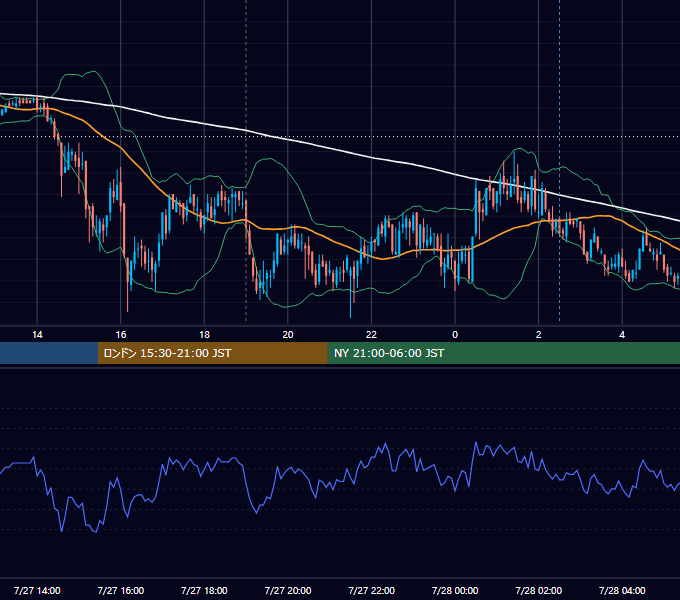This screenshot has height=600, width=680.
Task: Click the 4 hour label on price chart axis
Action: (622, 335)
